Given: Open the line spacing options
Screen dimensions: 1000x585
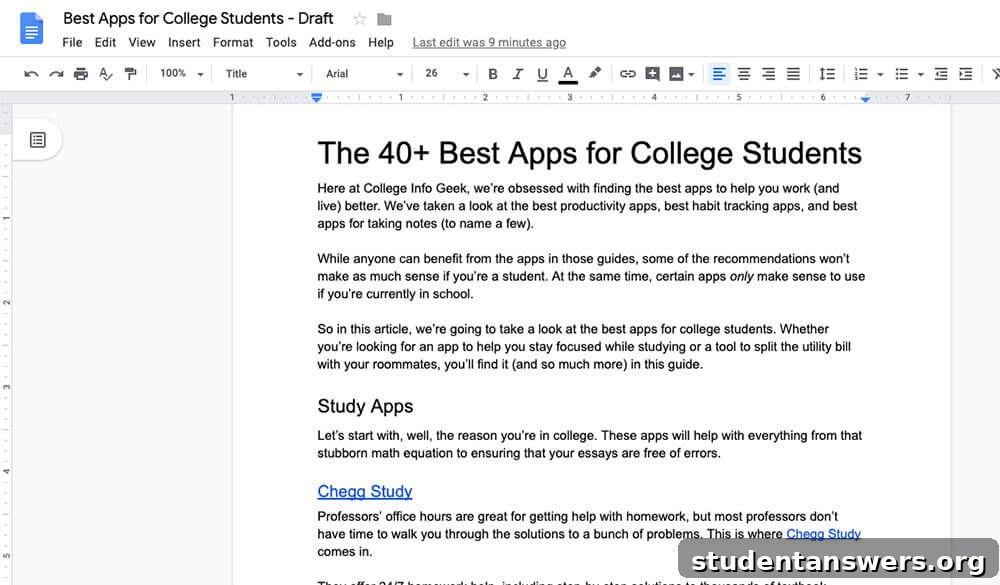Looking at the screenshot, I should tap(827, 74).
